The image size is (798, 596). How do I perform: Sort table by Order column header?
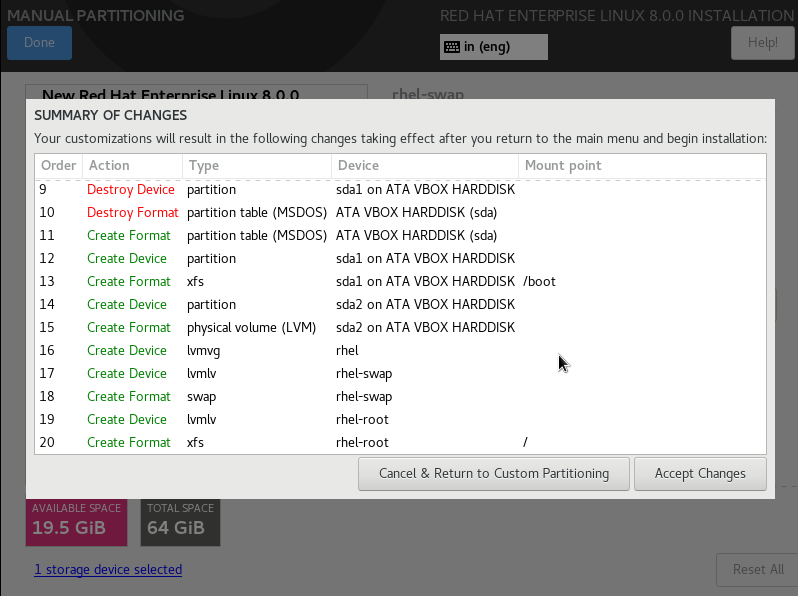59,166
